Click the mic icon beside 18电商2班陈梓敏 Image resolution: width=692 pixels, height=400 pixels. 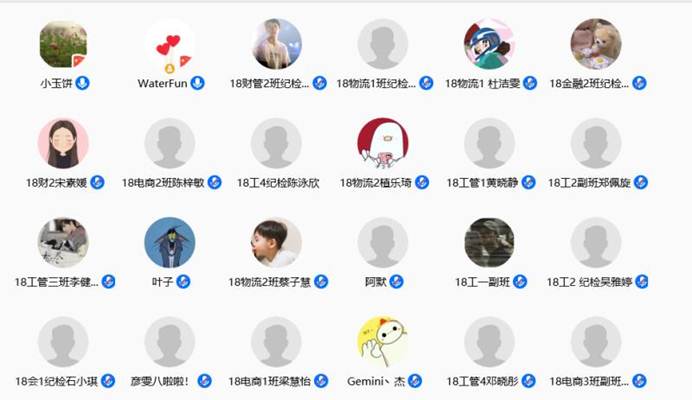(214, 182)
